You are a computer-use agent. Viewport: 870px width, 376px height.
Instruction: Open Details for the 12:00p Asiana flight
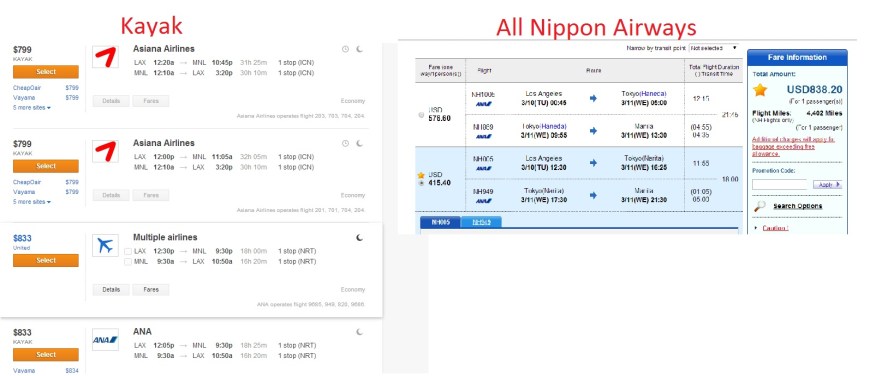[111, 195]
